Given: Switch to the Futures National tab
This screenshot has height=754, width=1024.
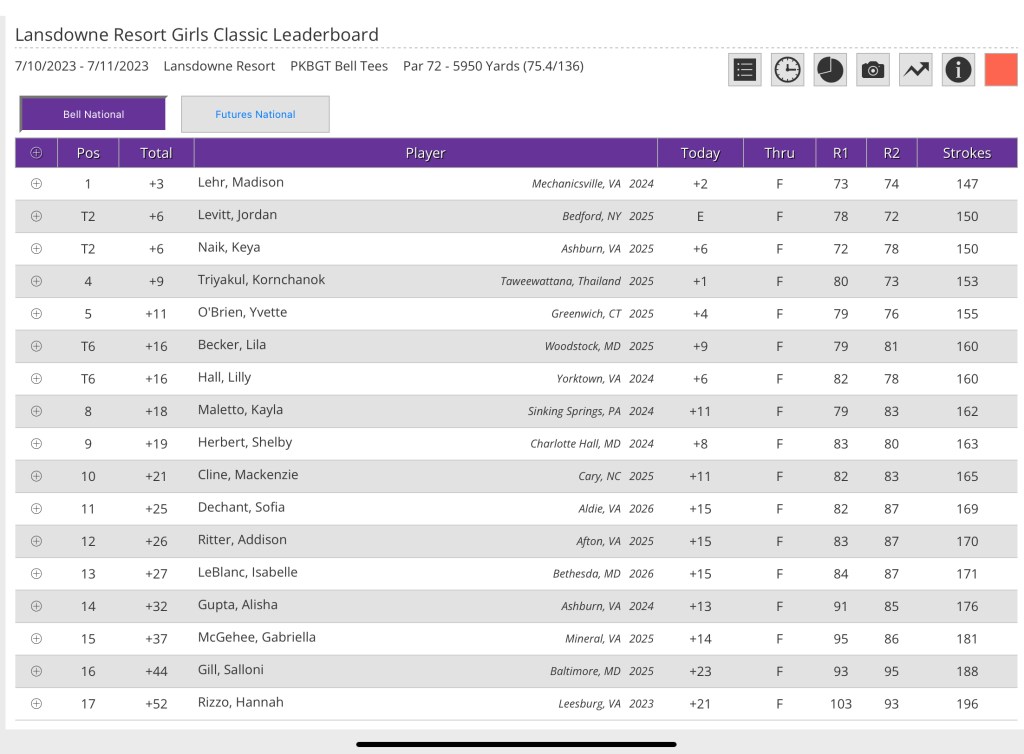Looking at the screenshot, I should pos(255,115).
